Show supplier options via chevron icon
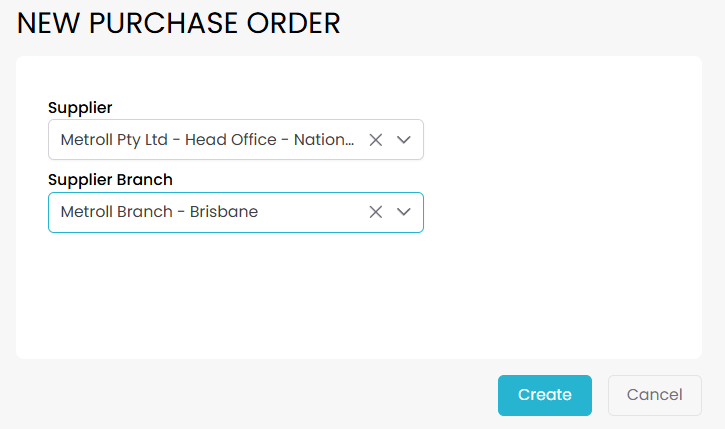The image size is (725, 429). (x=404, y=140)
